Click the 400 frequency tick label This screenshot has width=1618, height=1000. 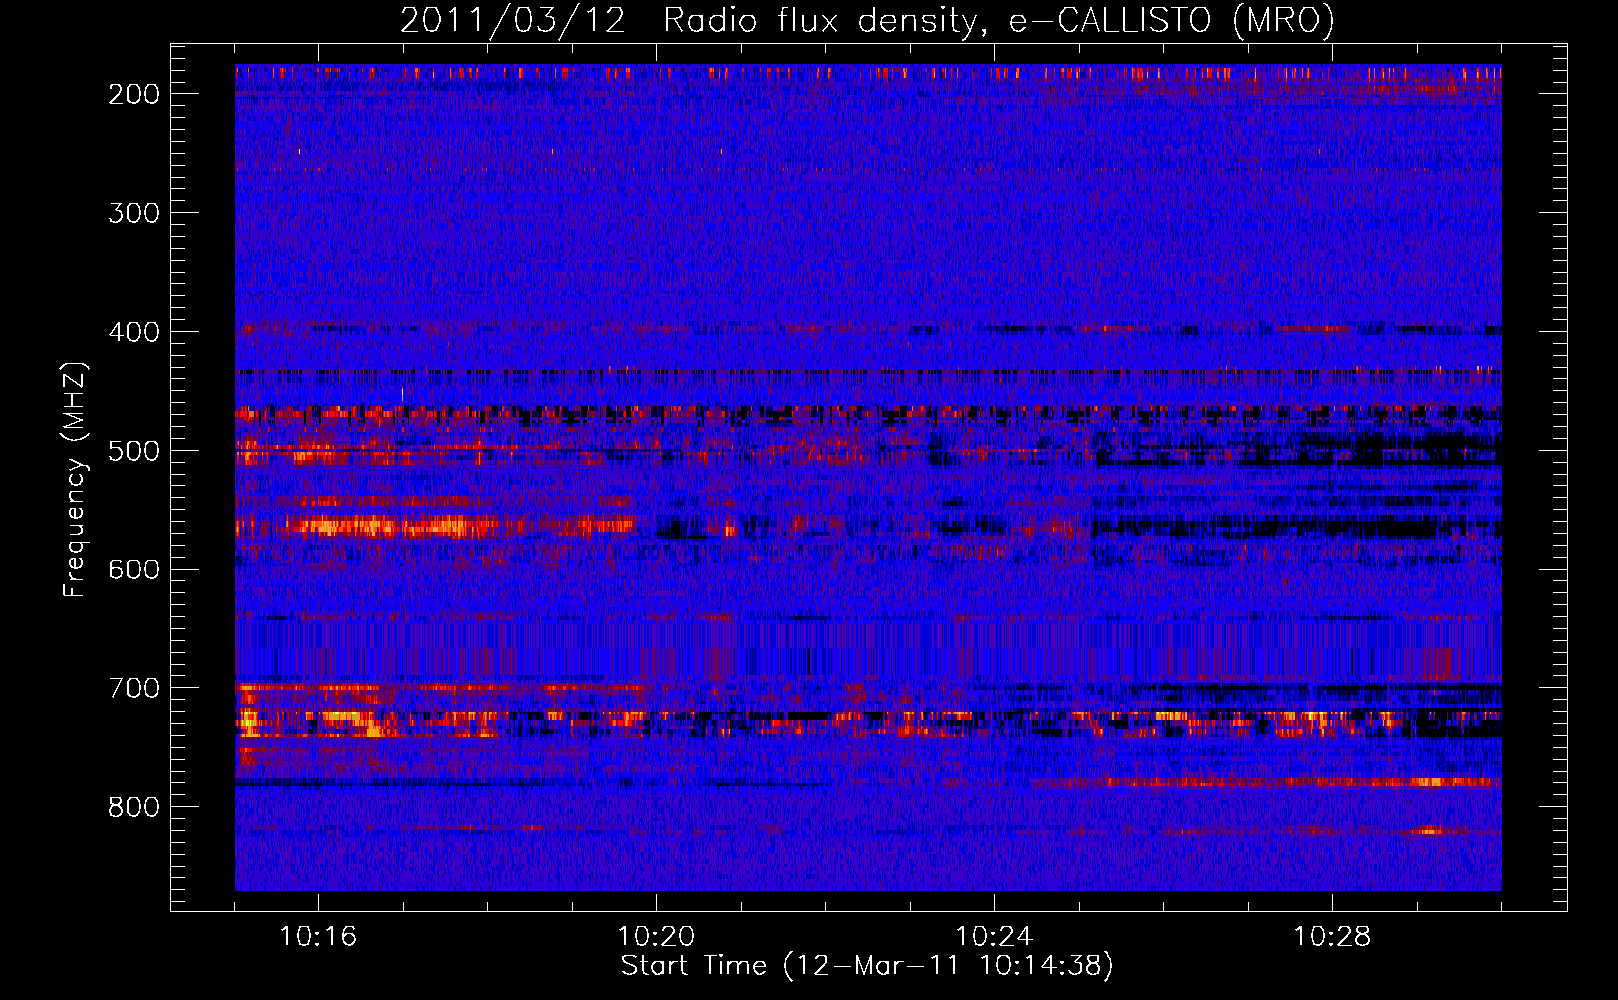[x=134, y=332]
